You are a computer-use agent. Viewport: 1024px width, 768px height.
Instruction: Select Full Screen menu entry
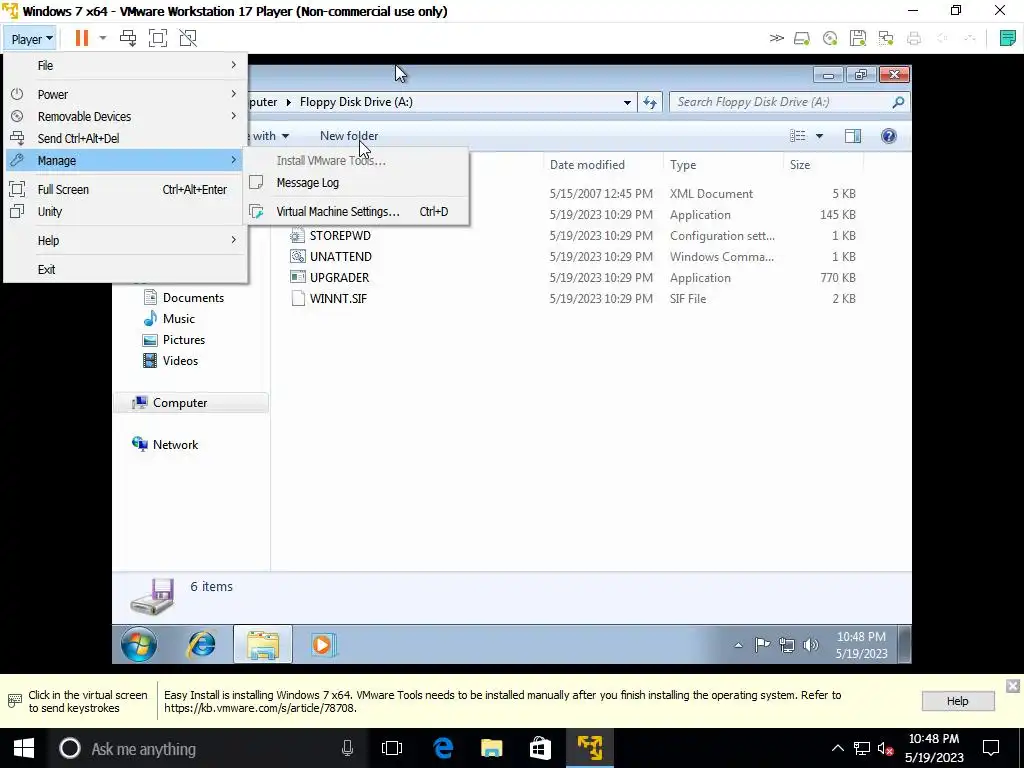pos(125,189)
